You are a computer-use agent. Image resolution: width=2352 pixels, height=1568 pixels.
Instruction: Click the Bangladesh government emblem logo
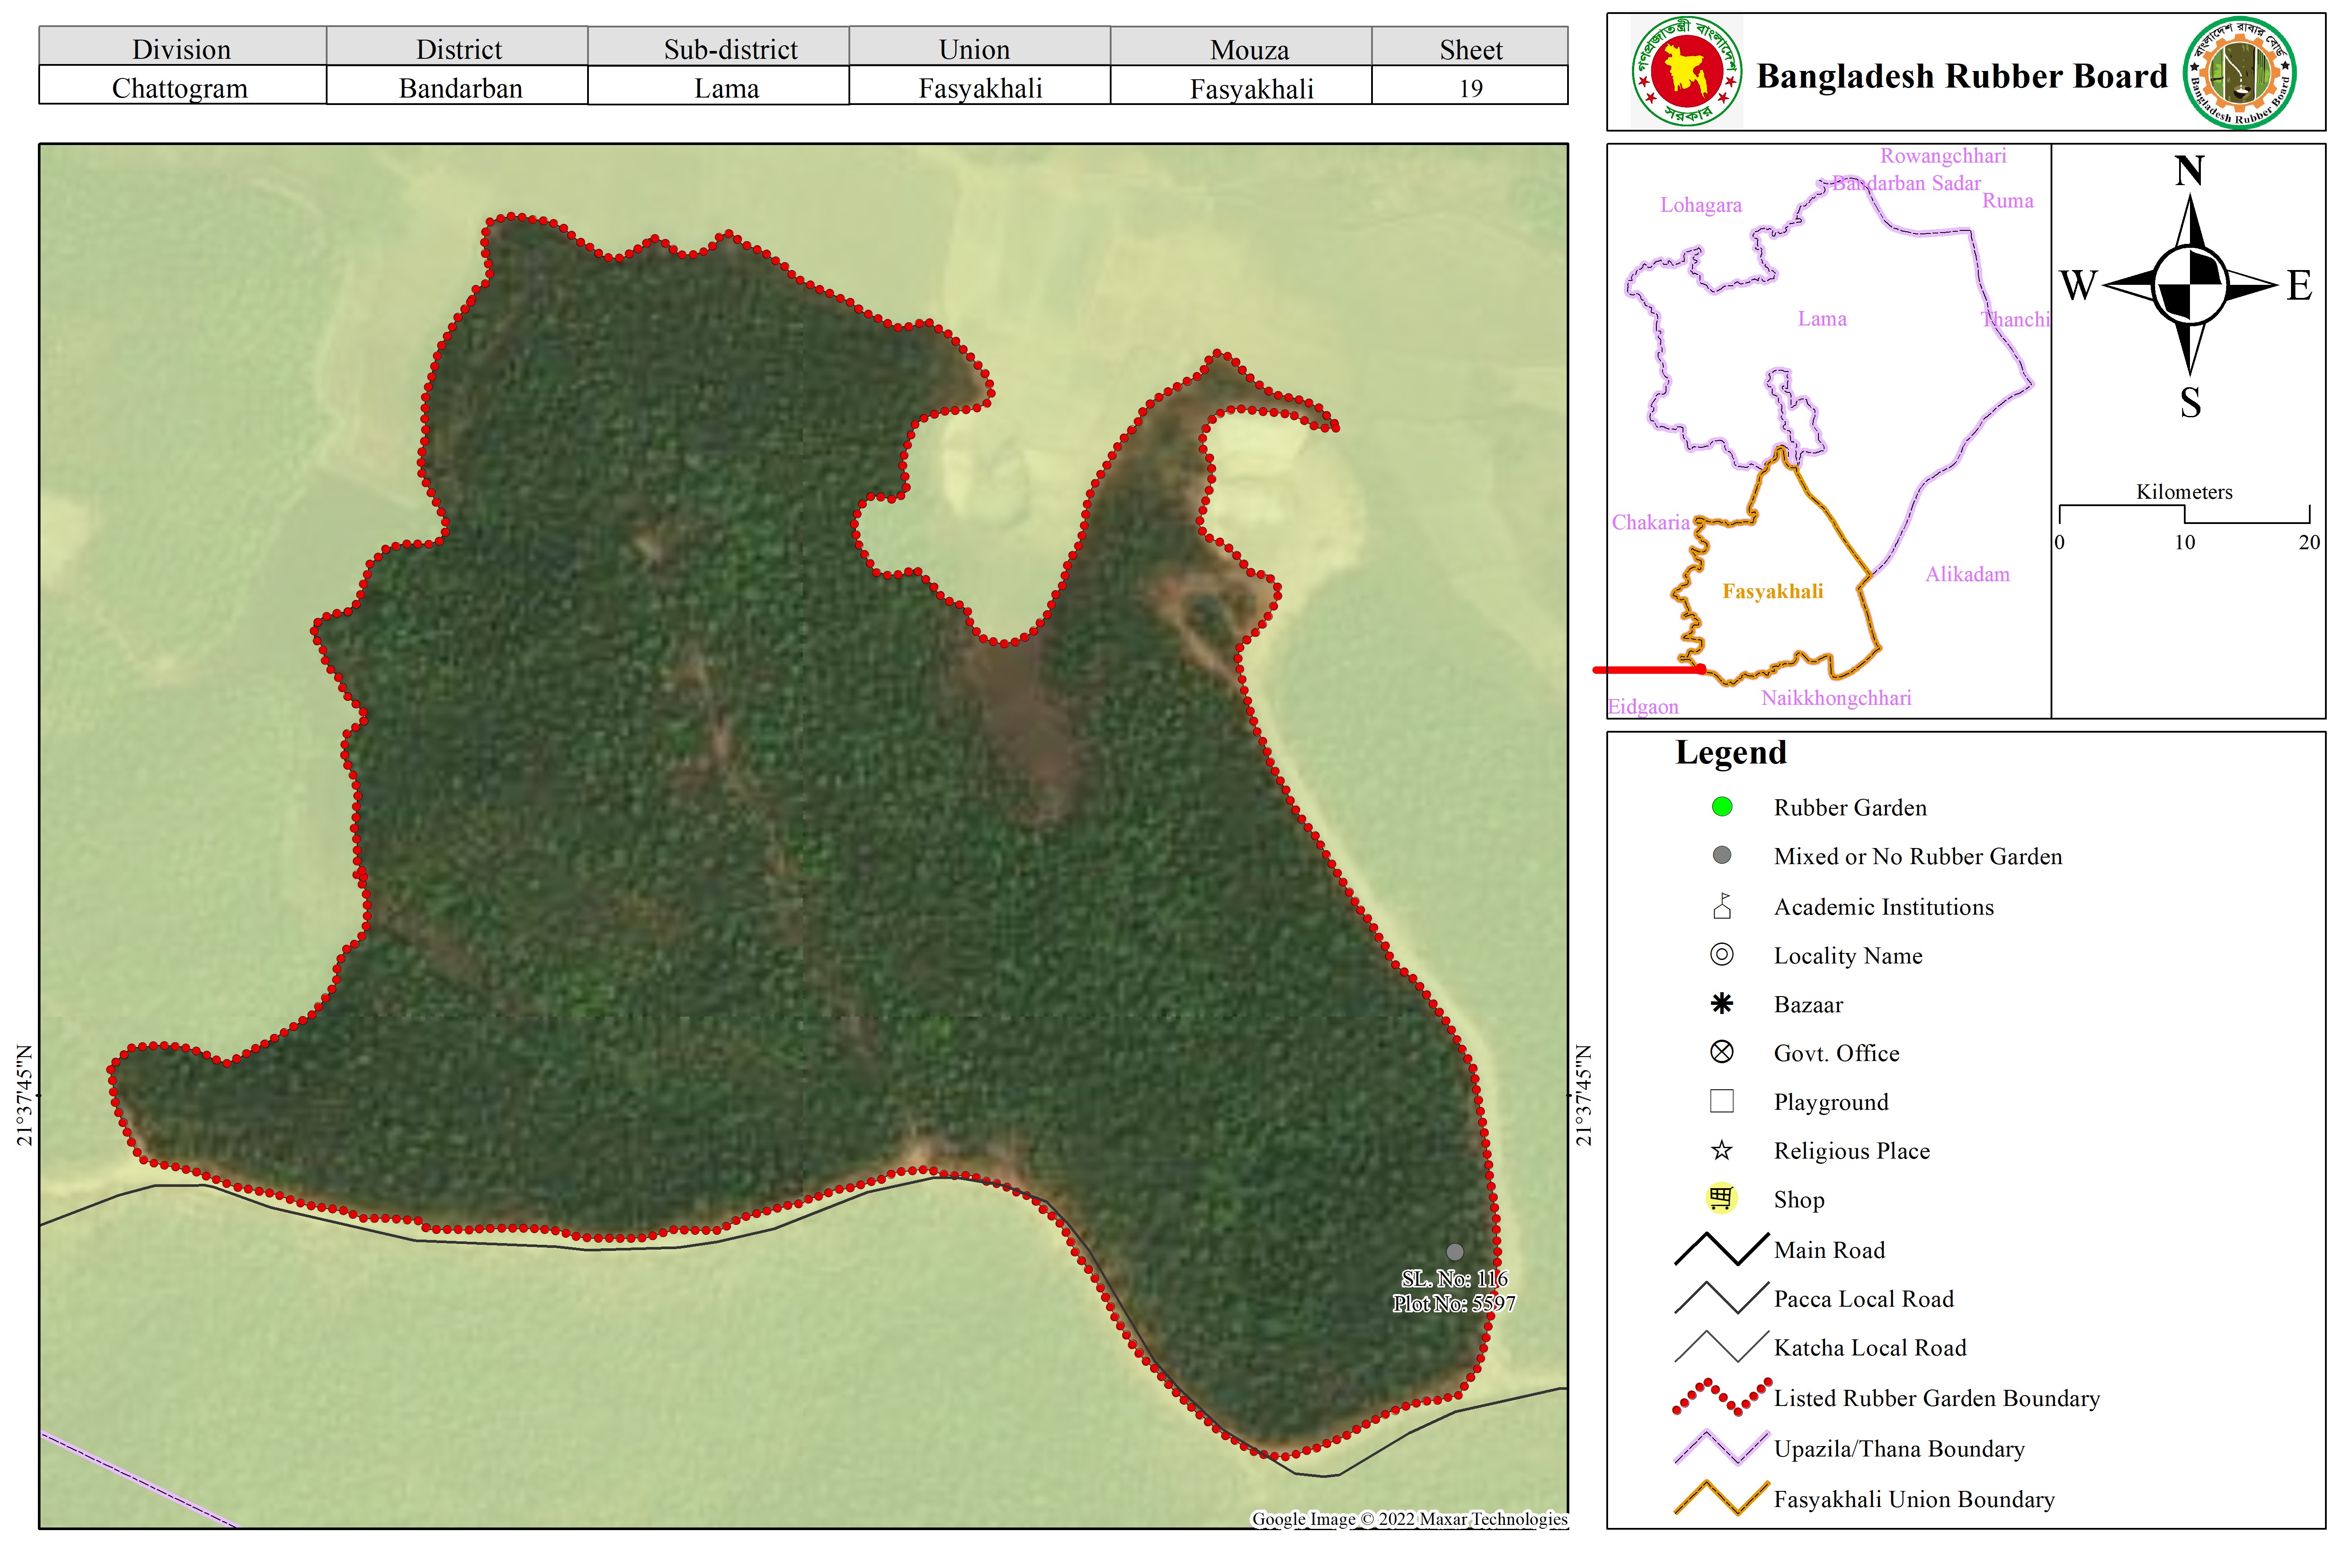1687,71
